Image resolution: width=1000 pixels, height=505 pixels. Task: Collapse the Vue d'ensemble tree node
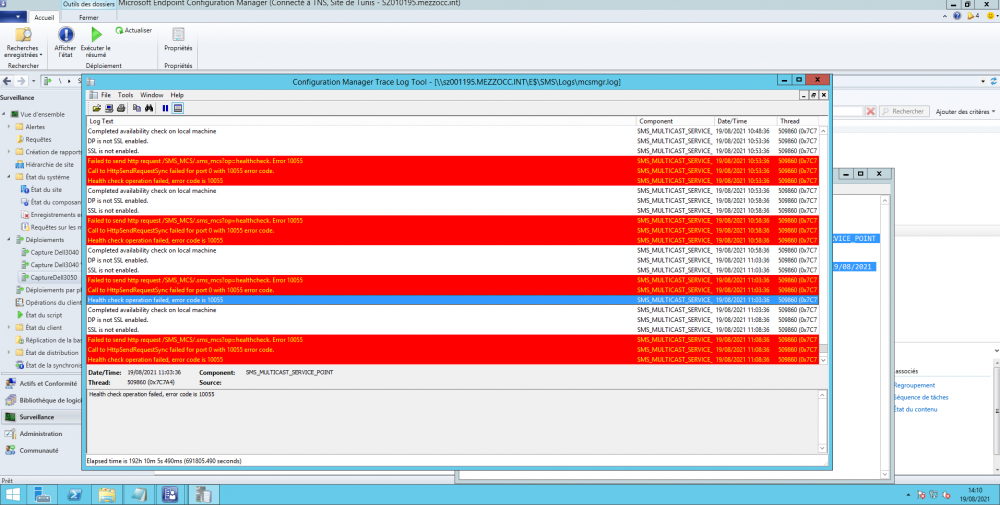tap(4, 114)
